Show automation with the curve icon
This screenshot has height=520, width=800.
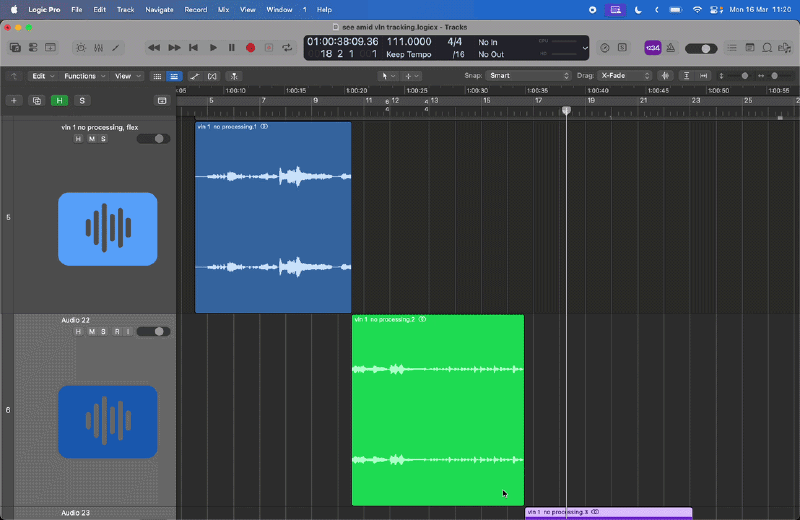[x=194, y=76]
